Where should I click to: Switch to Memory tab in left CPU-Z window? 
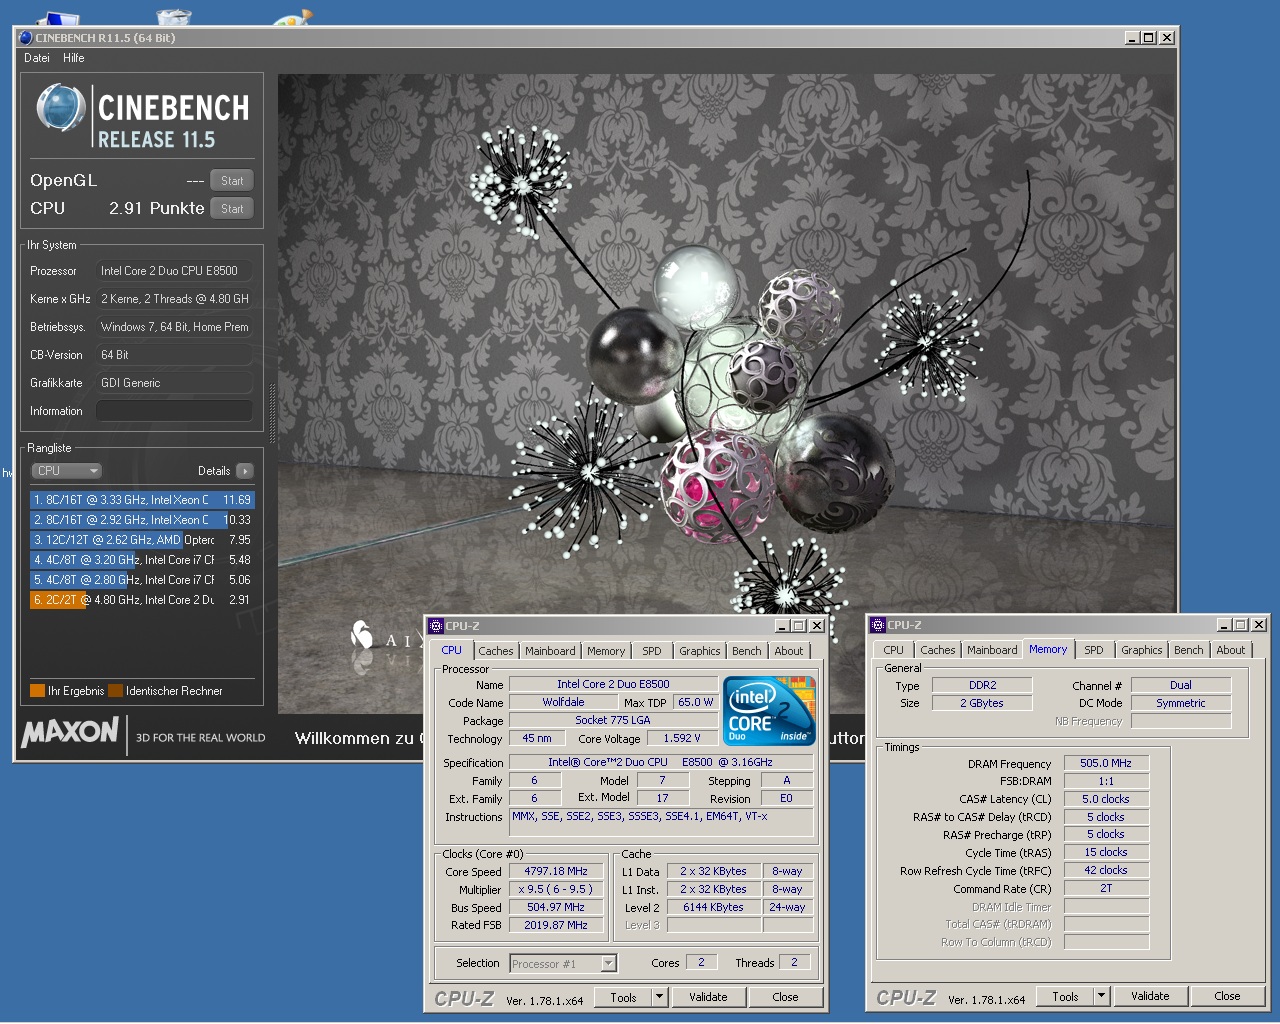pos(606,651)
